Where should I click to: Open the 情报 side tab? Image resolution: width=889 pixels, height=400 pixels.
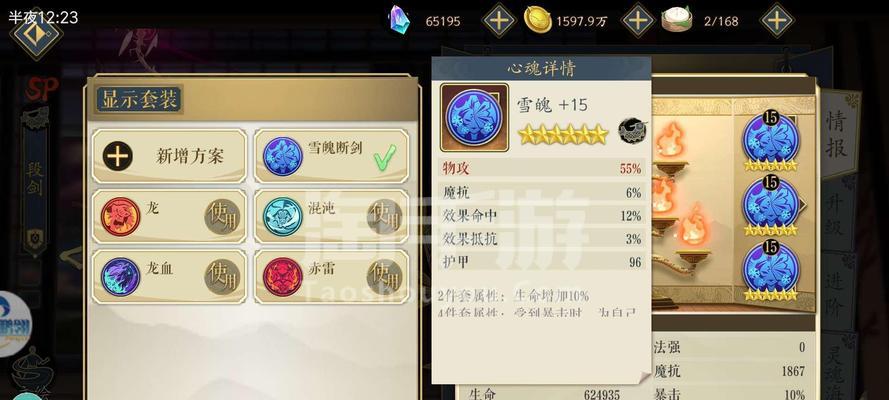pos(837,134)
